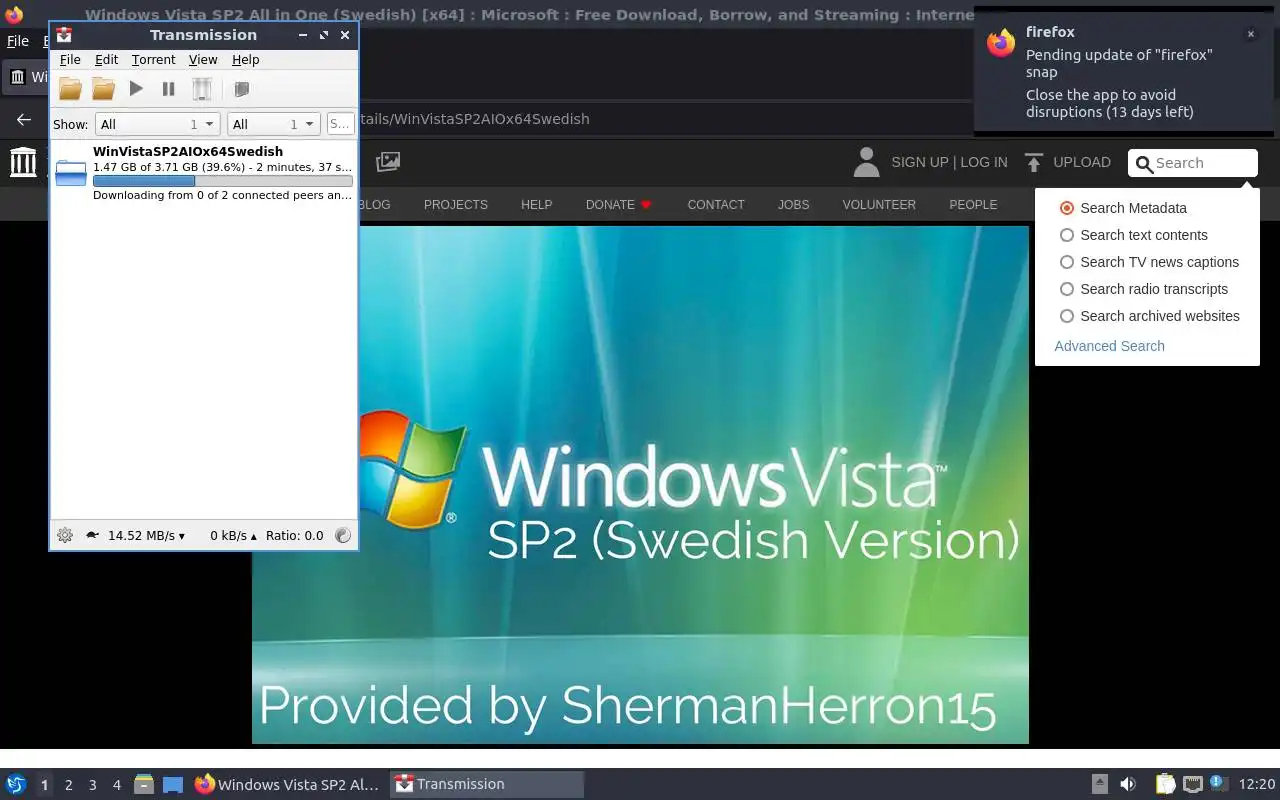Toggle turtle alternative speed limits icon

[92, 535]
